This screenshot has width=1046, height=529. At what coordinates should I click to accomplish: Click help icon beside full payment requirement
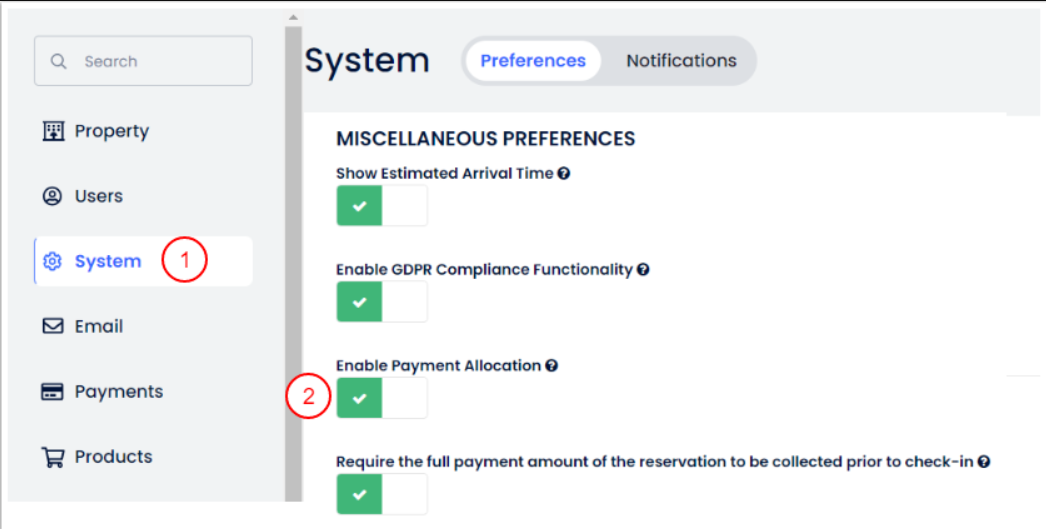984,462
